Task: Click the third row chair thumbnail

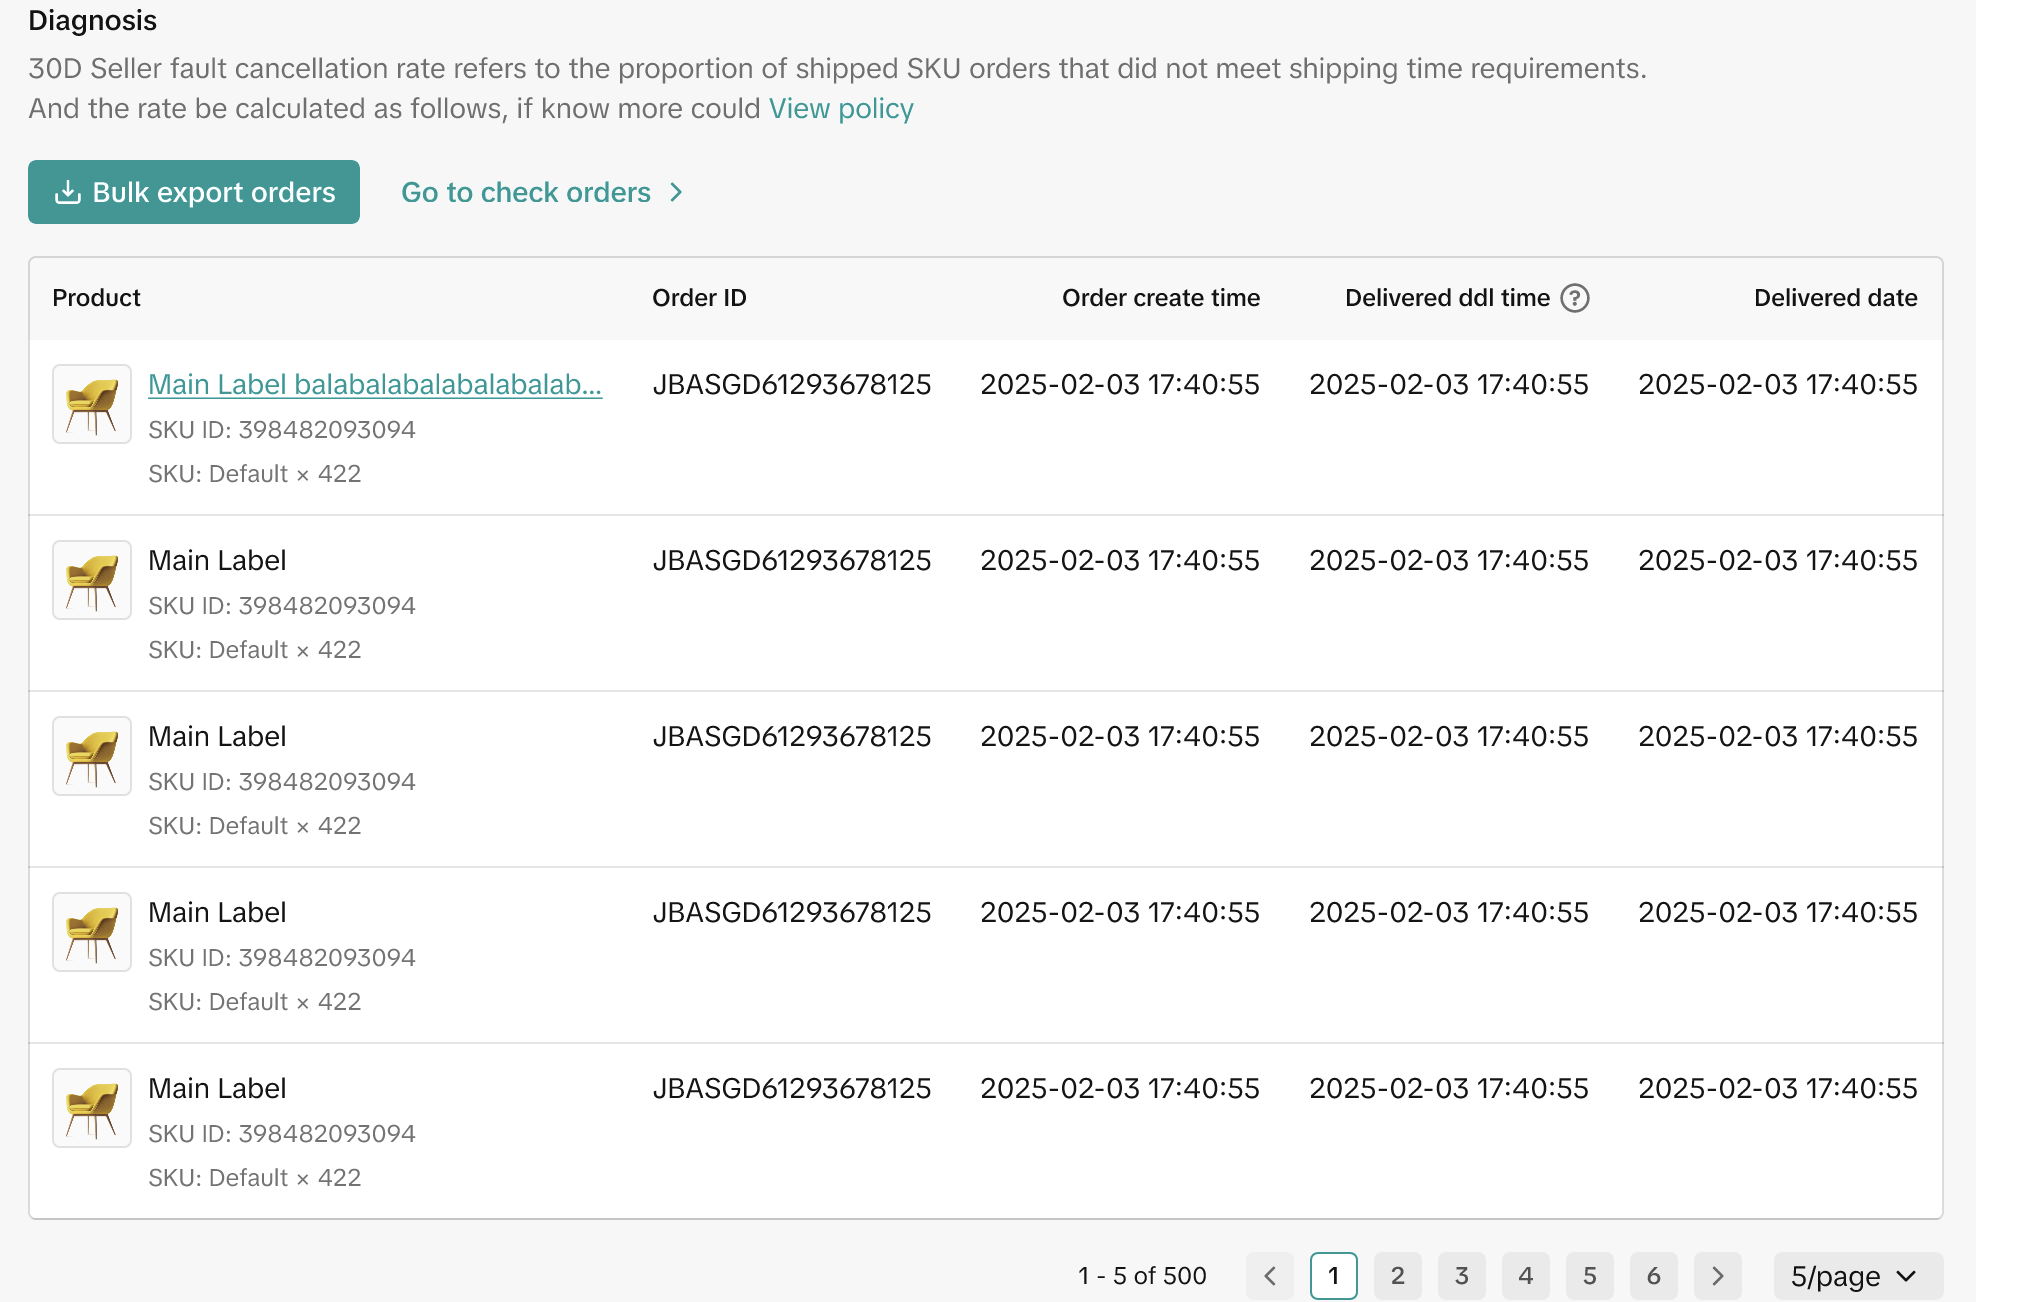Action: (x=92, y=756)
